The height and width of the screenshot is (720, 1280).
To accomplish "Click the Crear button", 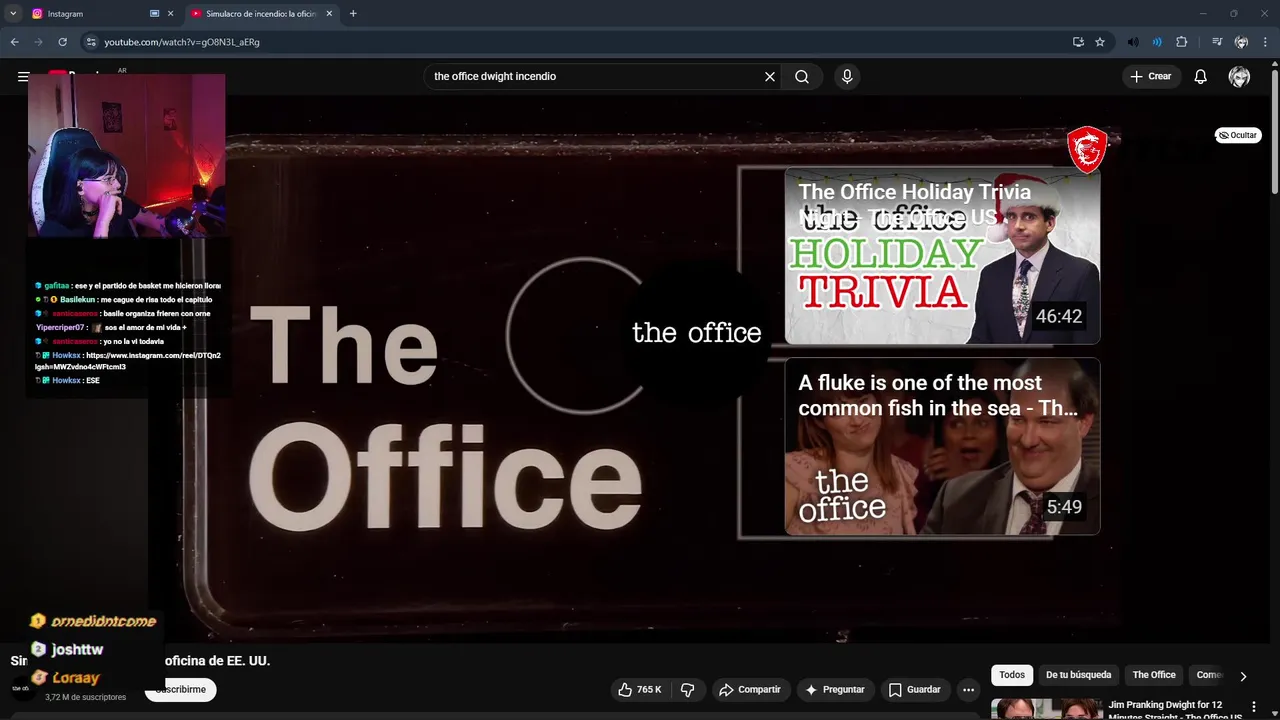I will click(x=1150, y=76).
